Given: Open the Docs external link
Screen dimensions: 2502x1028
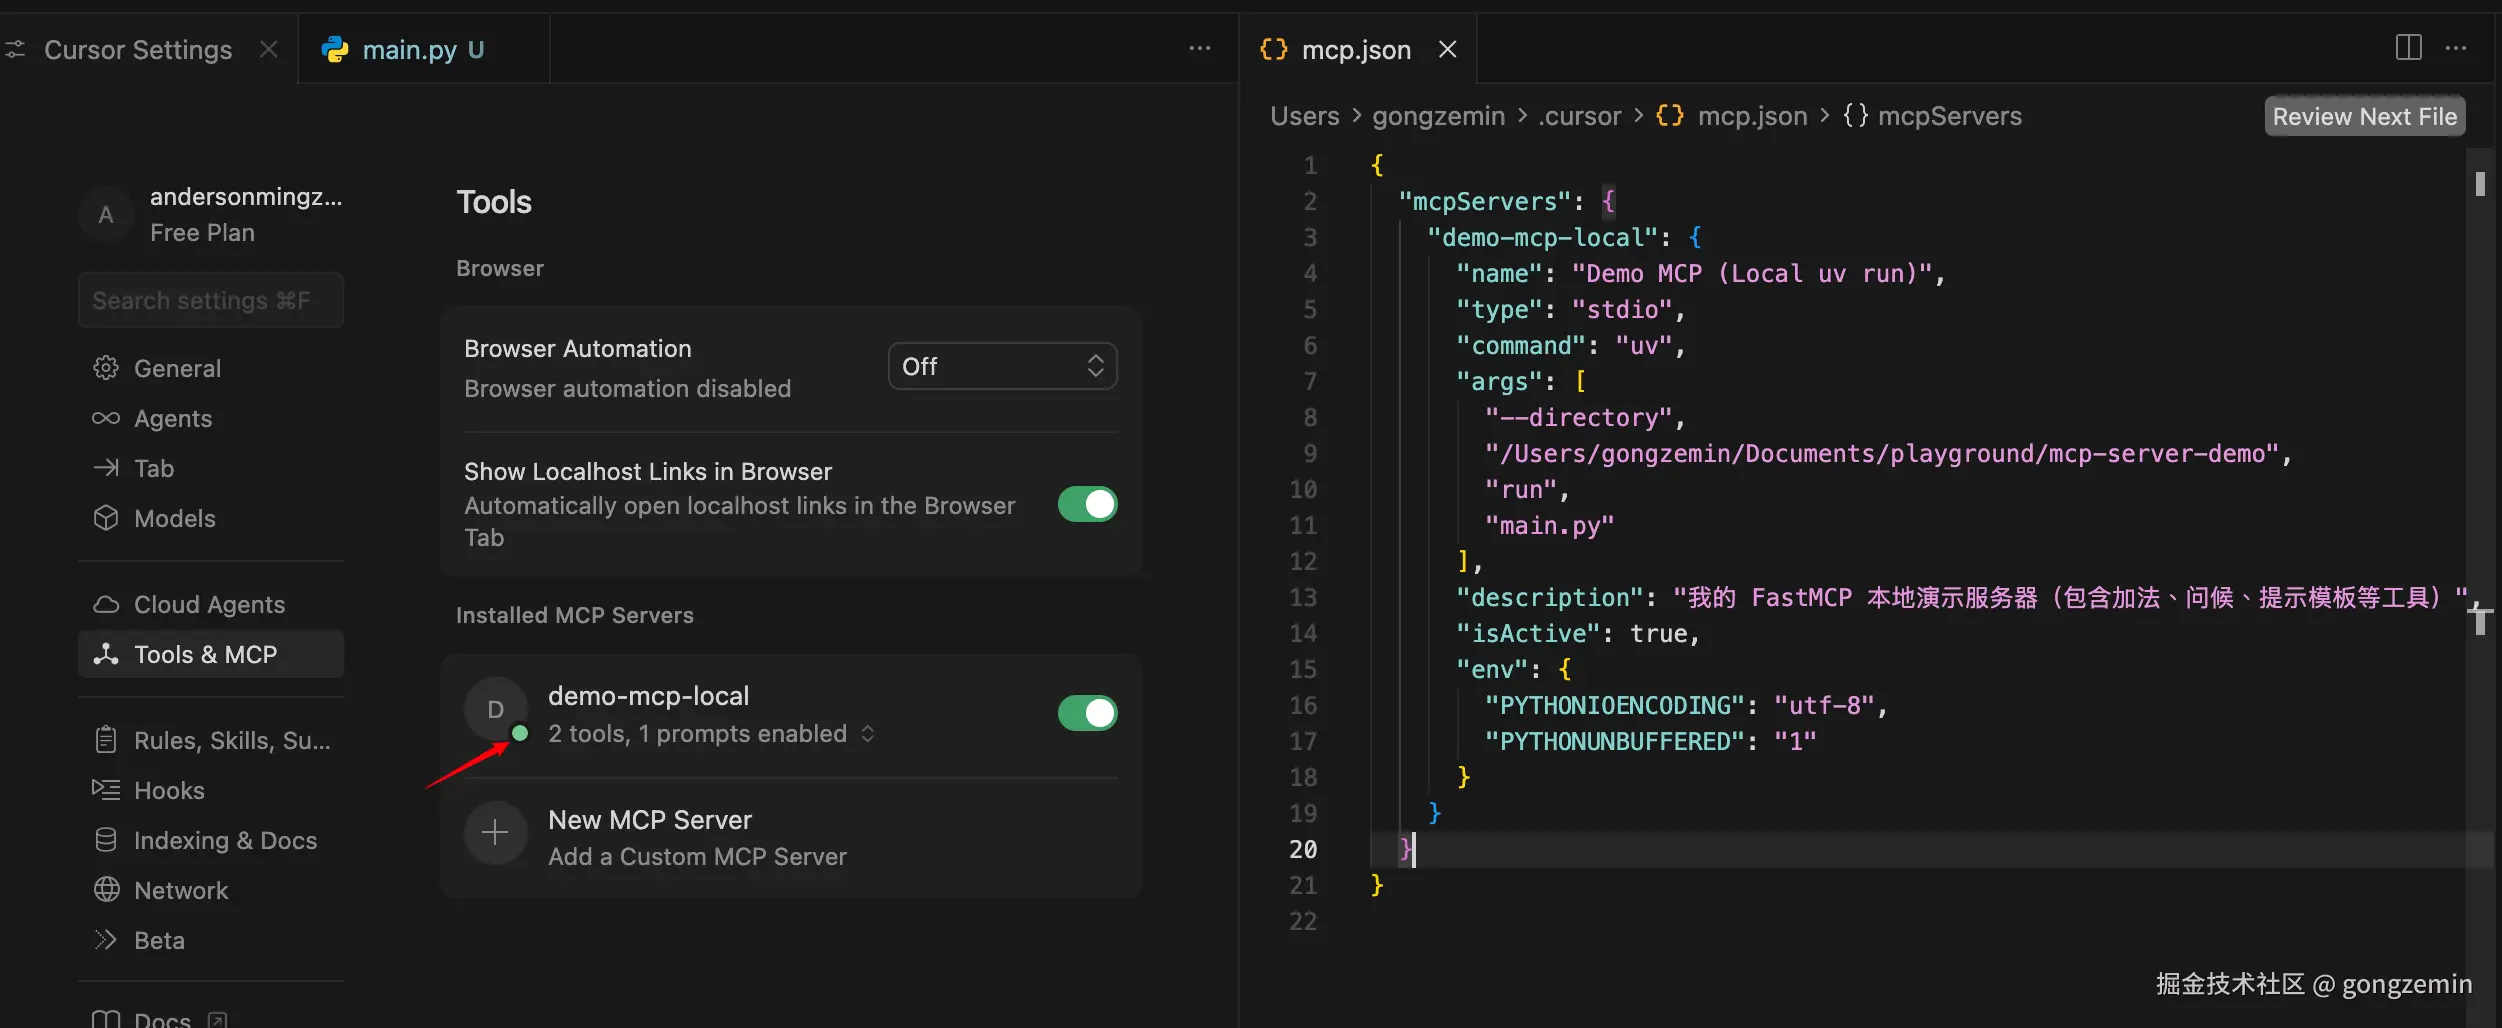Looking at the screenshot, I should click(x=161, y=1019).
